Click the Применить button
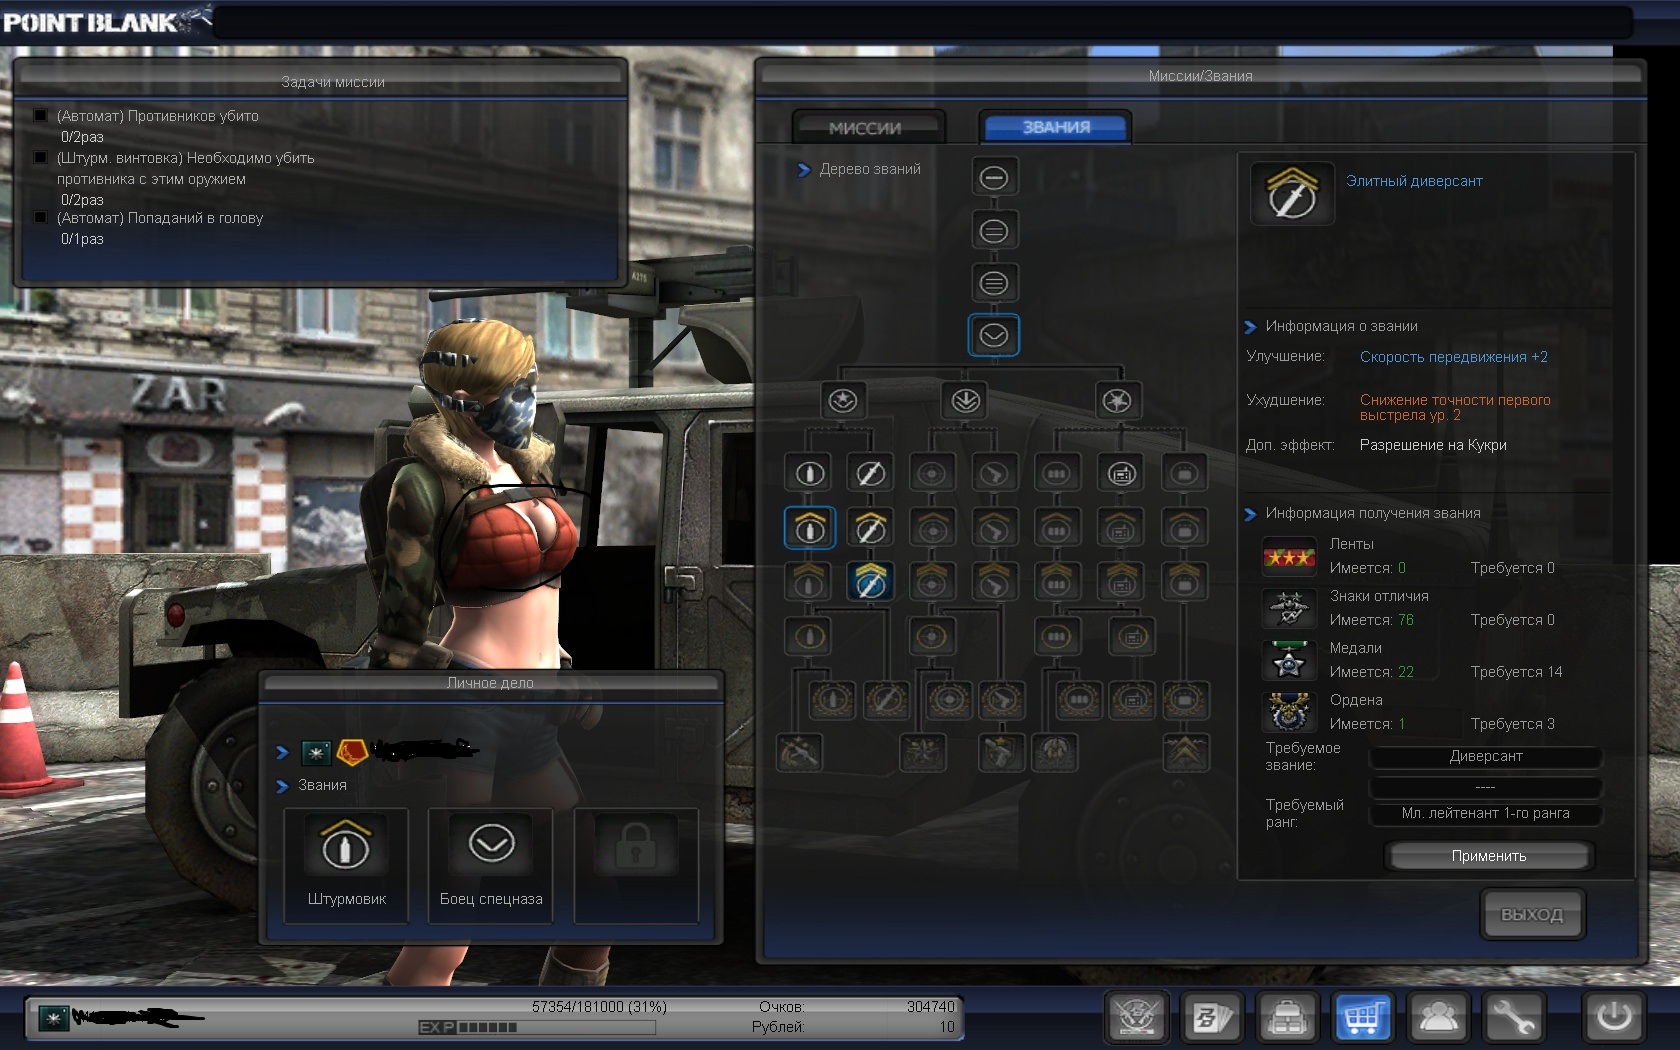The image size is (1680, 1050). 1488,856
